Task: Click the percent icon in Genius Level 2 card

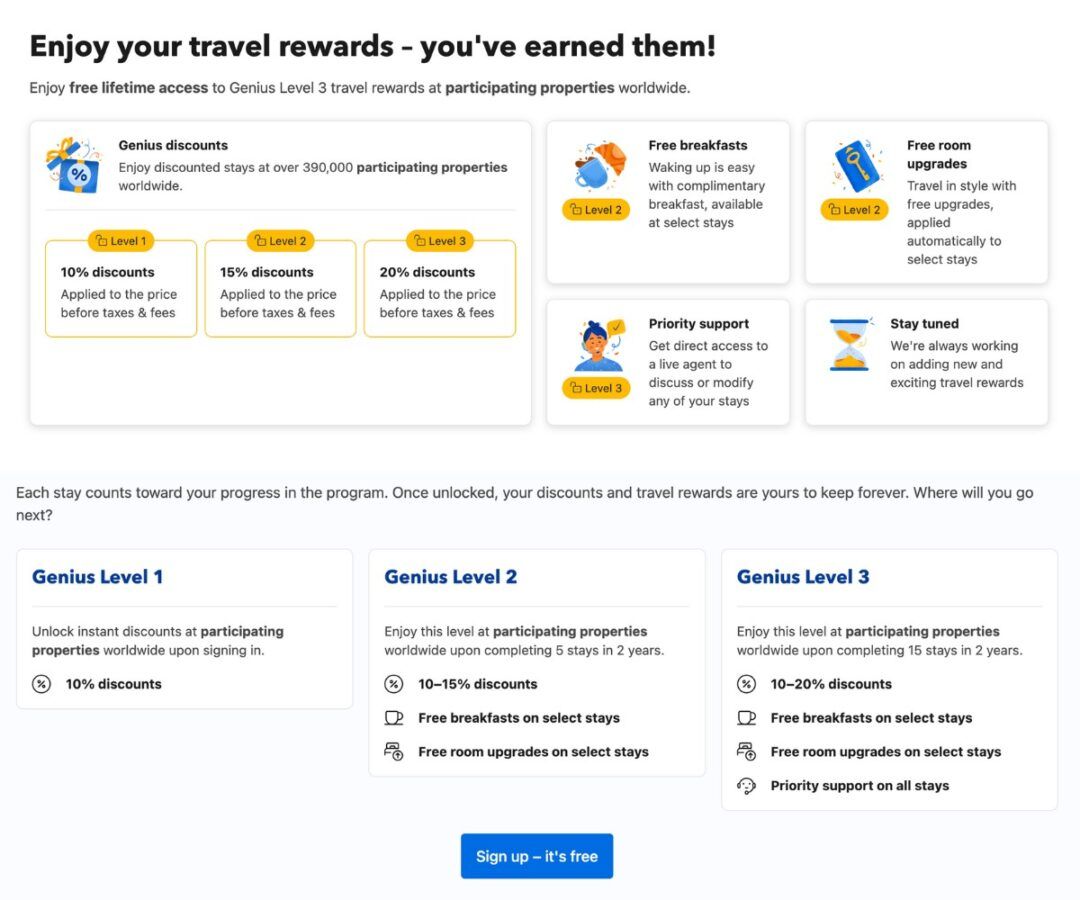Action: tap(392, 684)
